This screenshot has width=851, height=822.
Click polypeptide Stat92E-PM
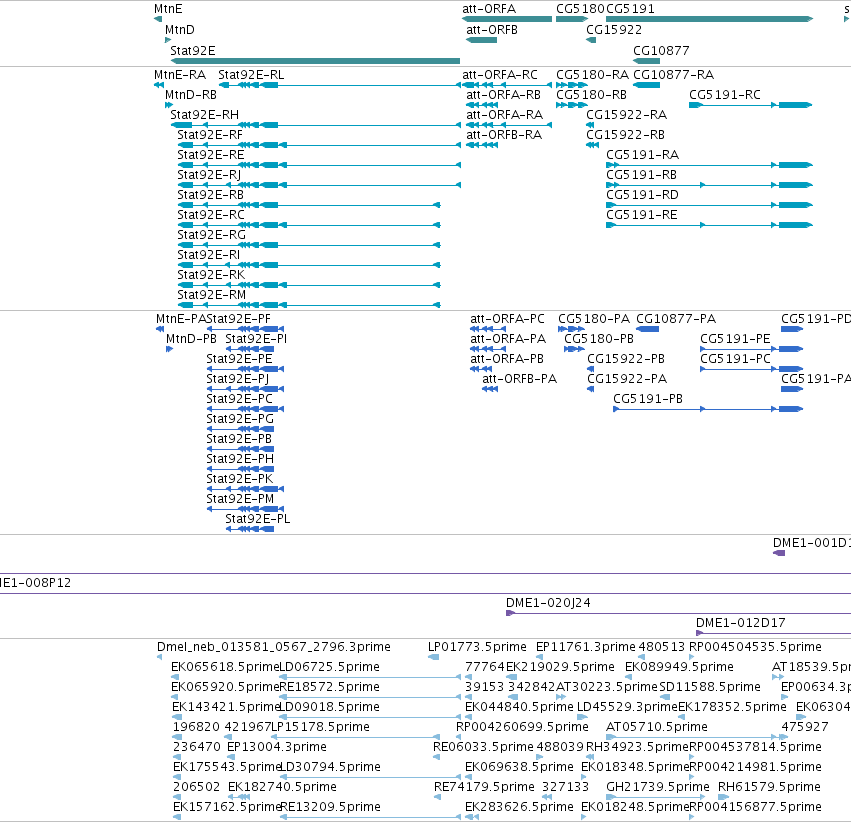click(245, 509)
